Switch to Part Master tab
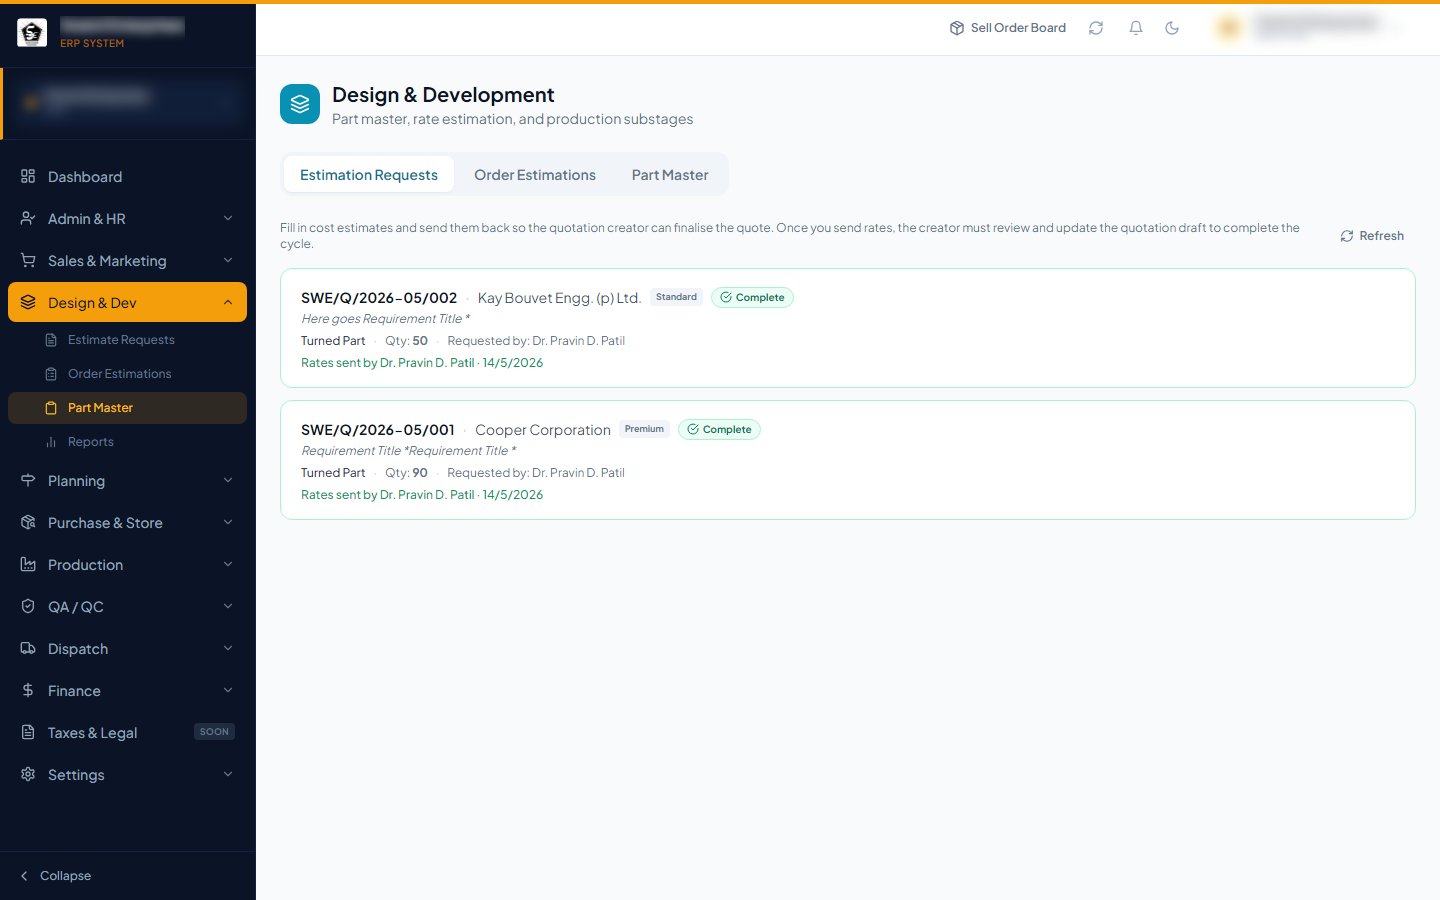This screenshot has height=900, width=1440. 670,175
